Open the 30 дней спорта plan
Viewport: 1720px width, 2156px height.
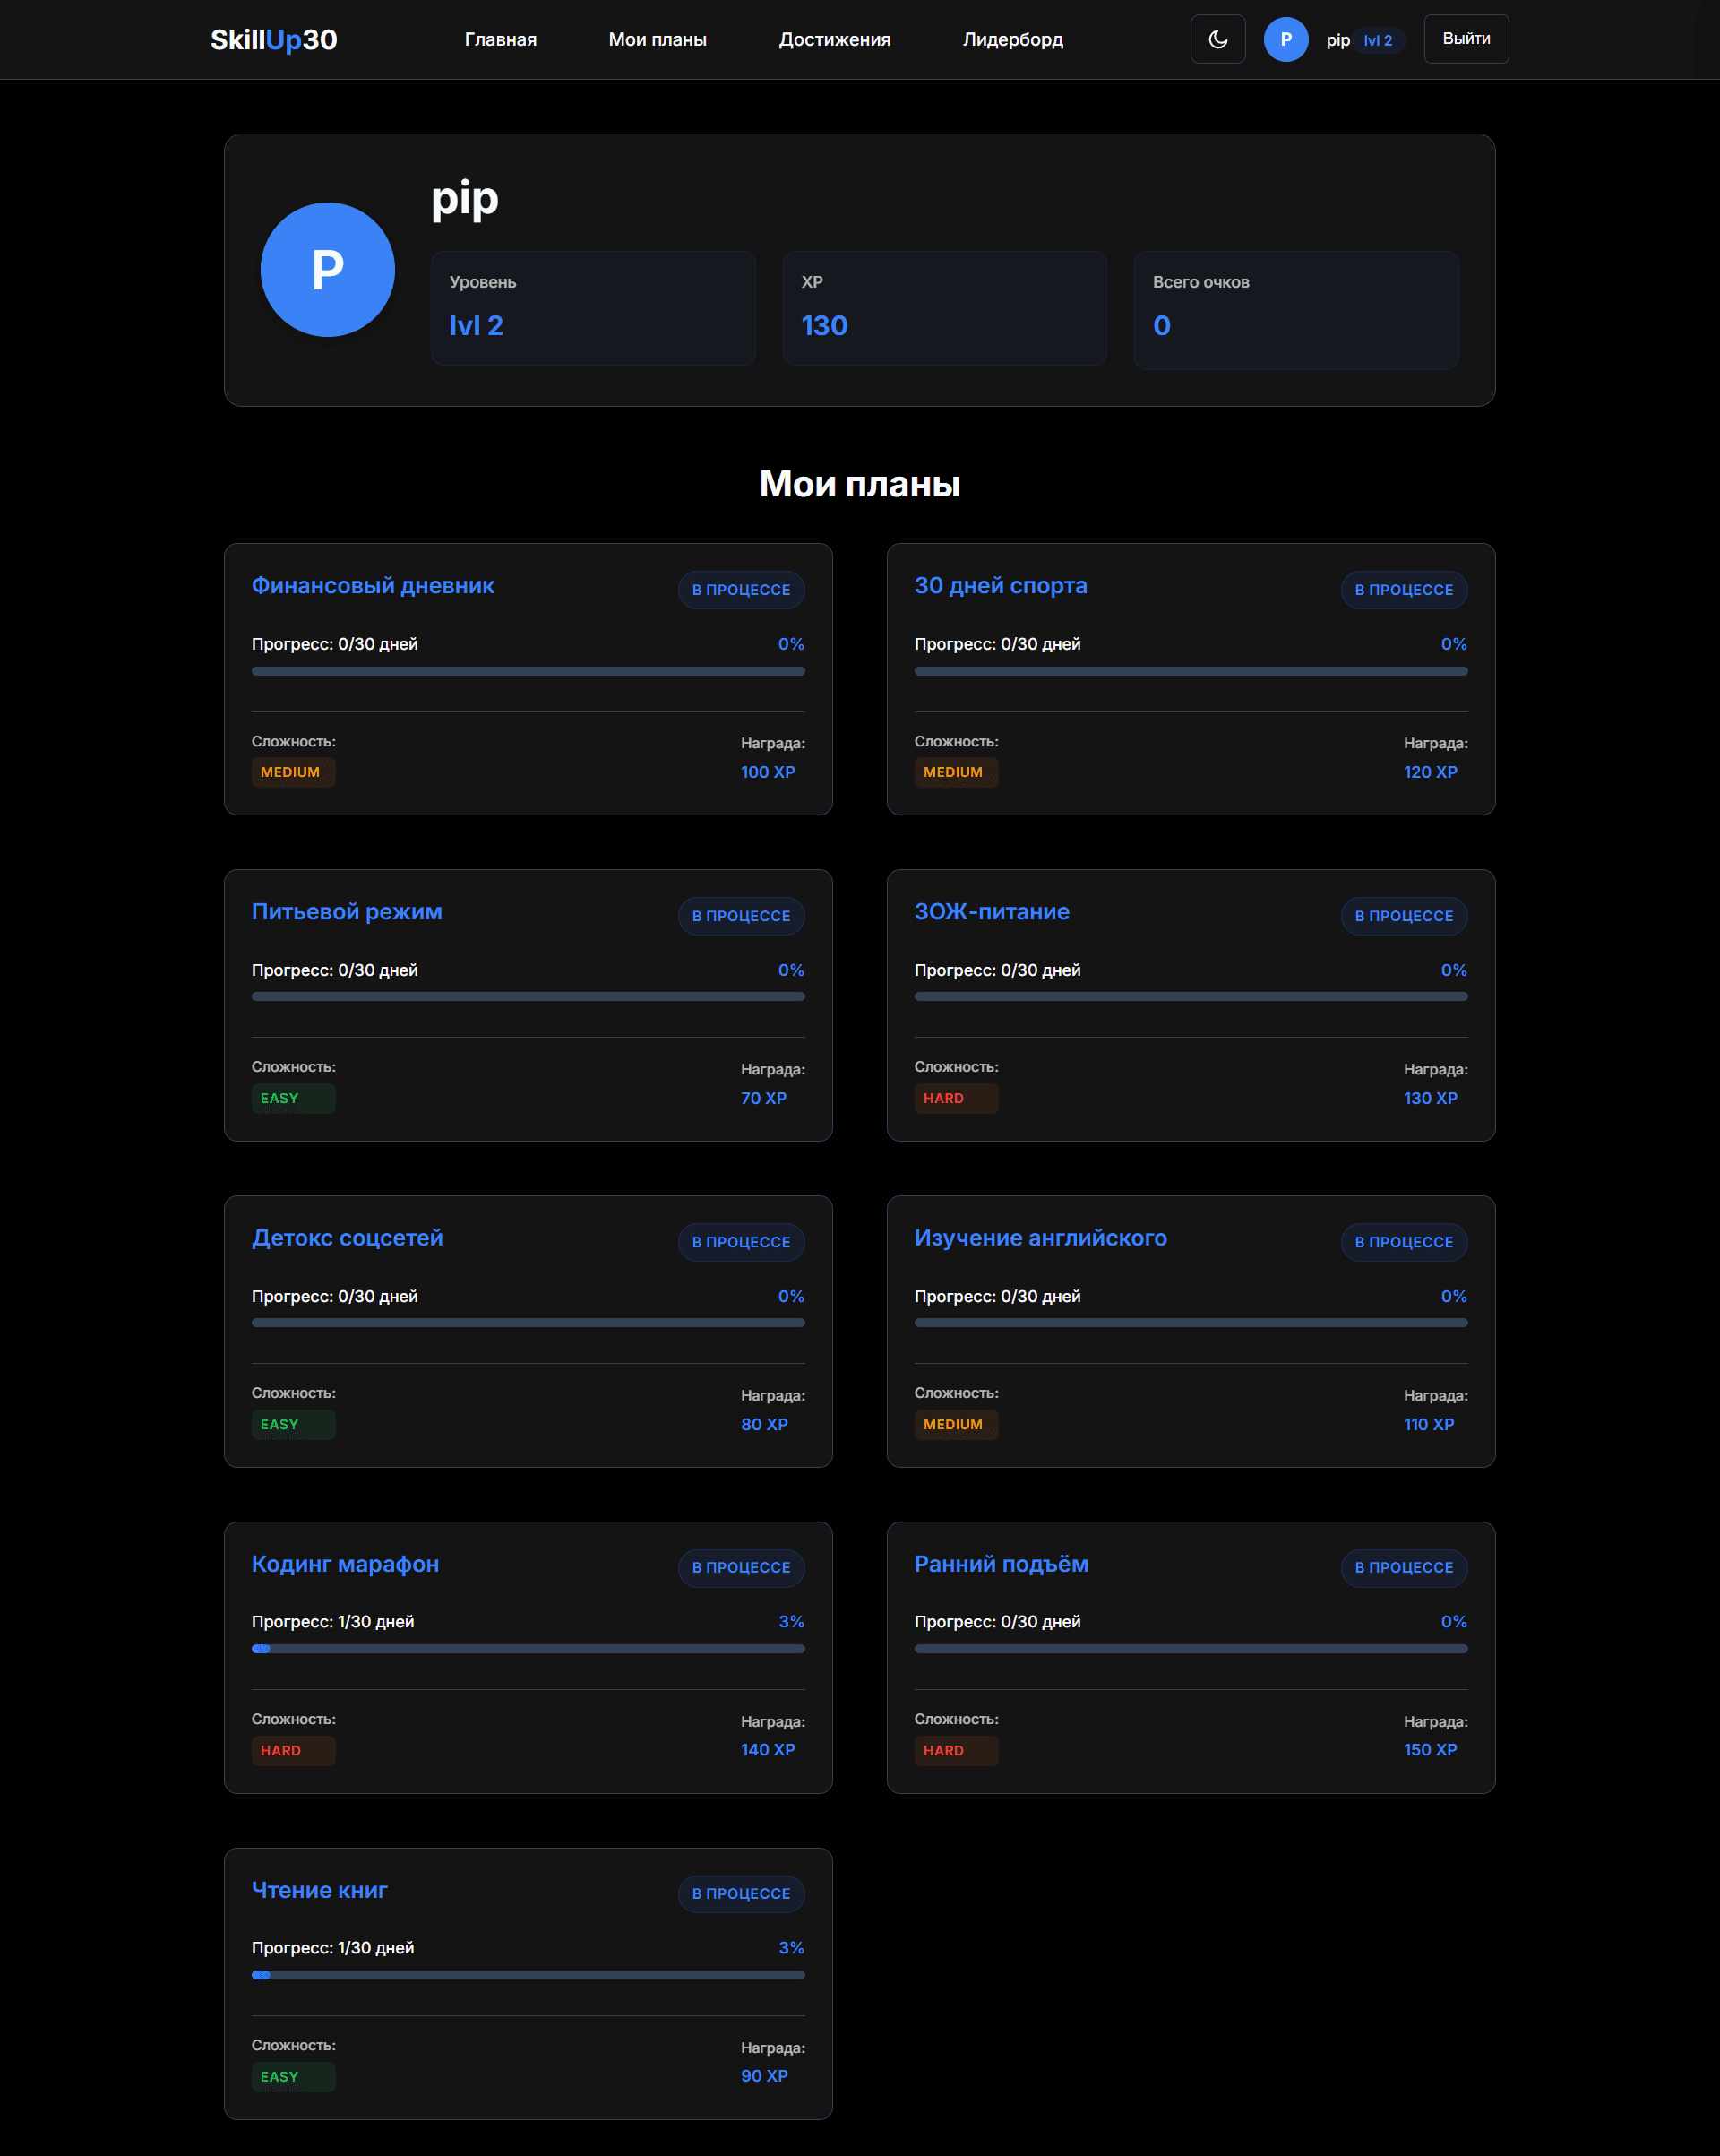coord(1000,586)
